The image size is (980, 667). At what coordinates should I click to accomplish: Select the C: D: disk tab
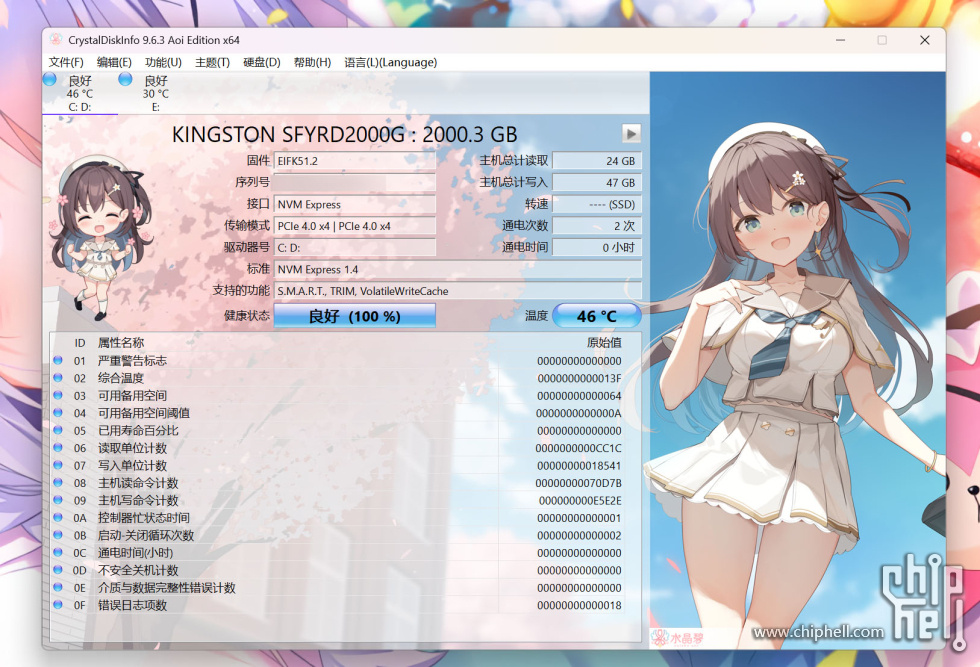(x=80, y=93)
